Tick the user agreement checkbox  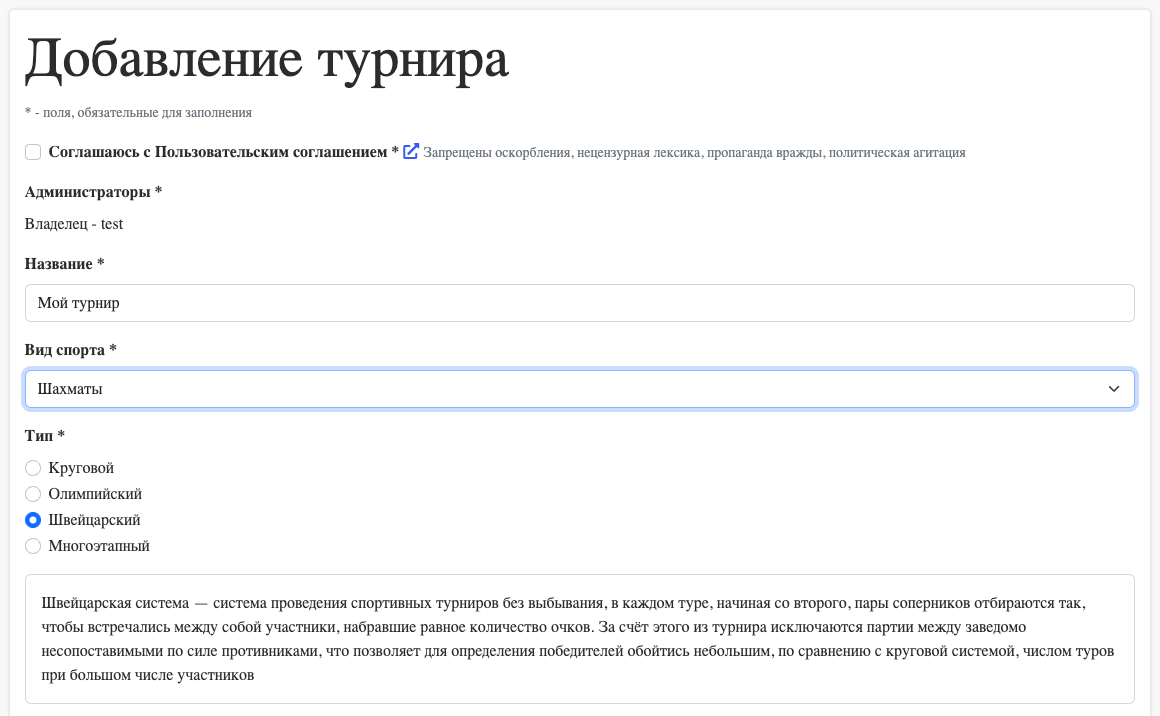pos(33,152)
